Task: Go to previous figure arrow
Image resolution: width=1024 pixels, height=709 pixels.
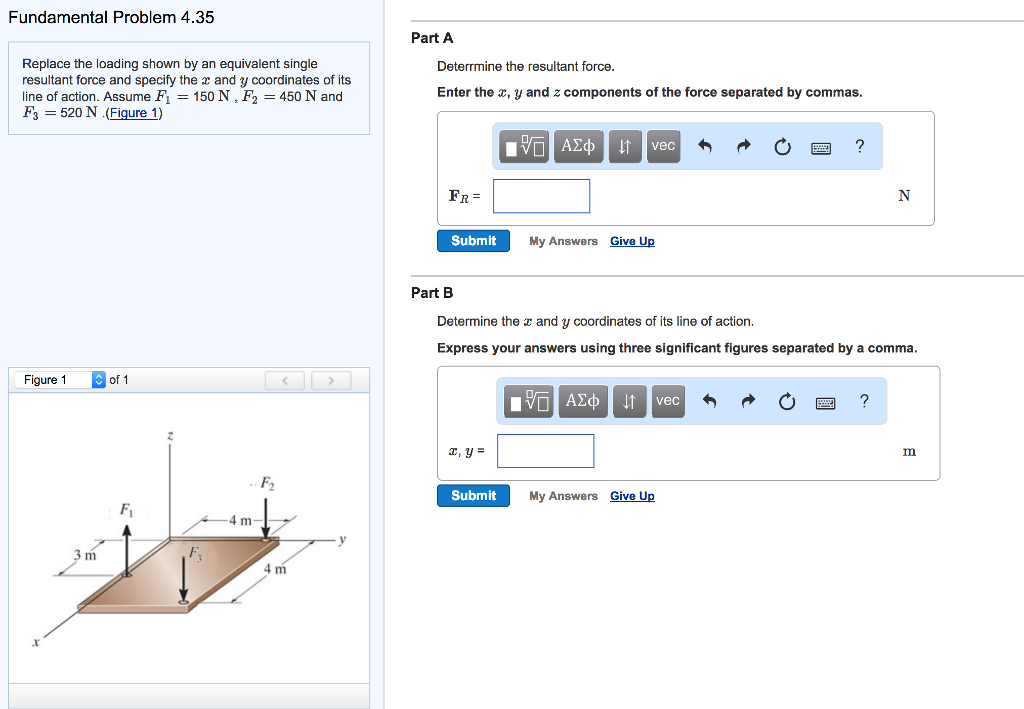Action: click(285, 381)
